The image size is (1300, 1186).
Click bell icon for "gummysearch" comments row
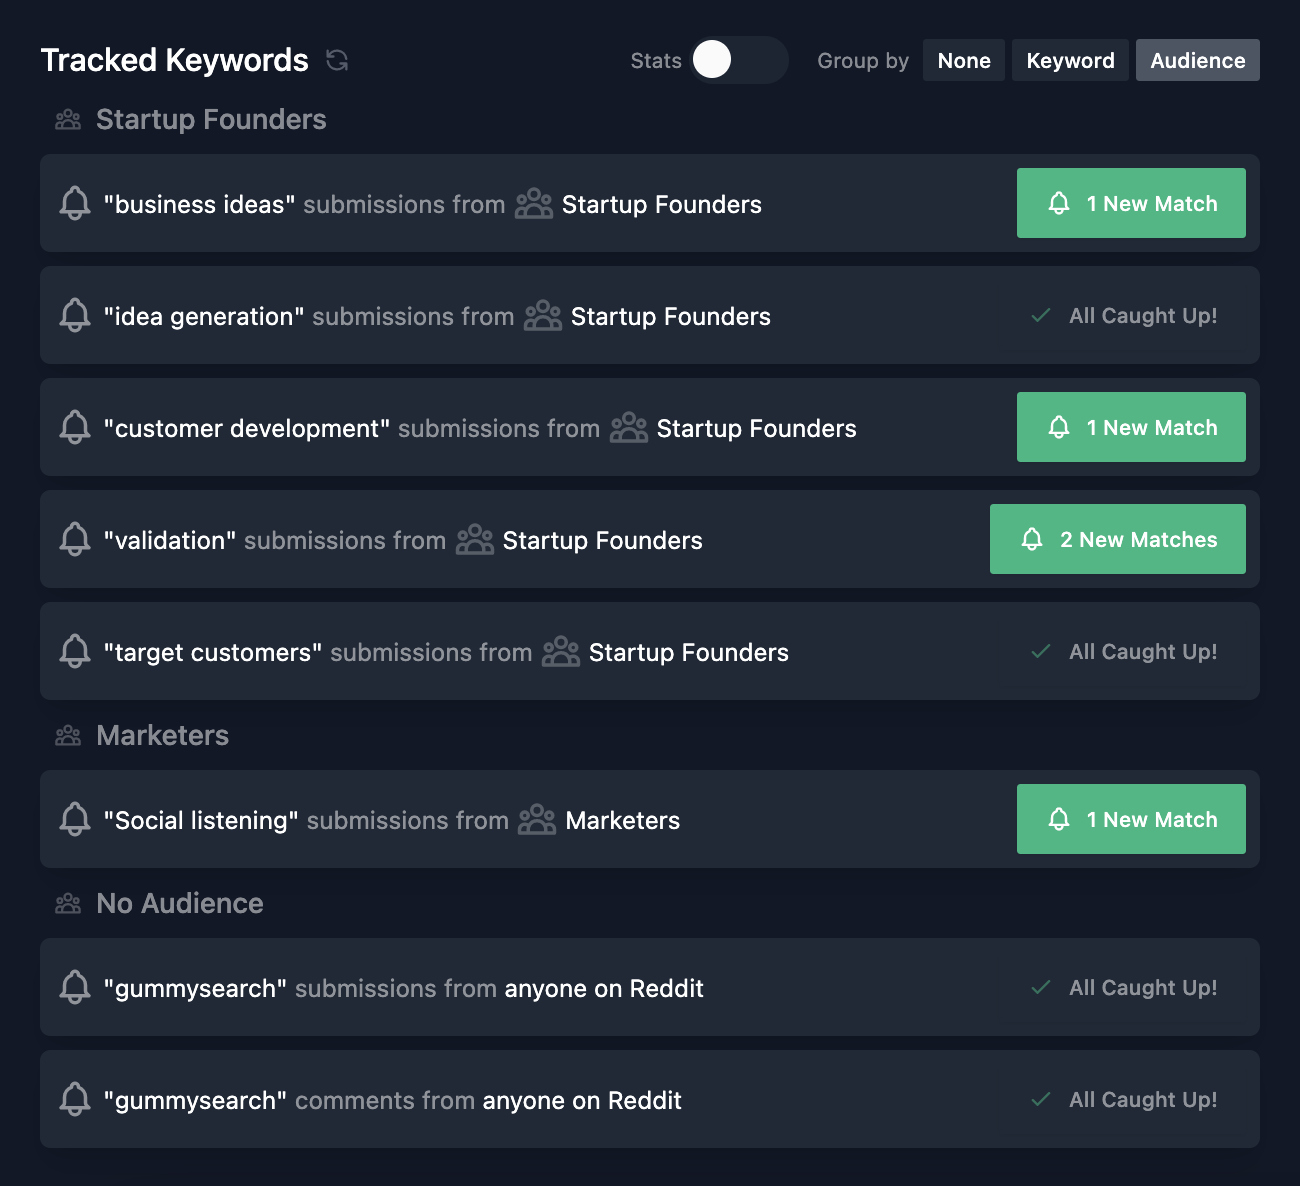[x=75, y=1100]
